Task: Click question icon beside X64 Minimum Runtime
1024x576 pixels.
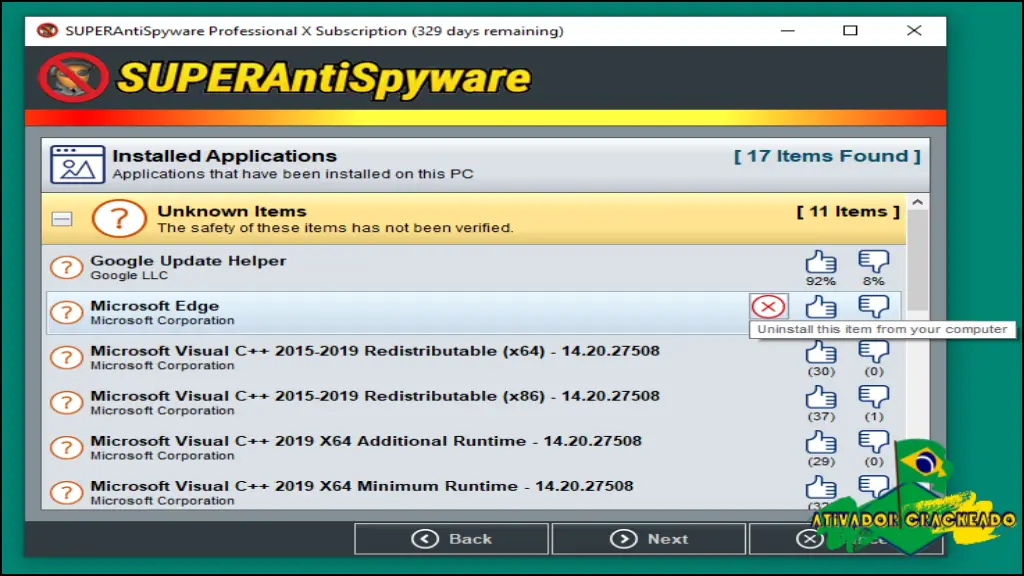Action: click(67, 493)
